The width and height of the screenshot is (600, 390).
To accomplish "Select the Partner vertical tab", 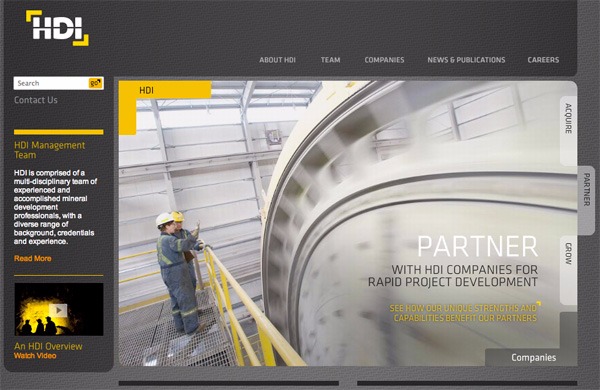I will tap(586, 189).
